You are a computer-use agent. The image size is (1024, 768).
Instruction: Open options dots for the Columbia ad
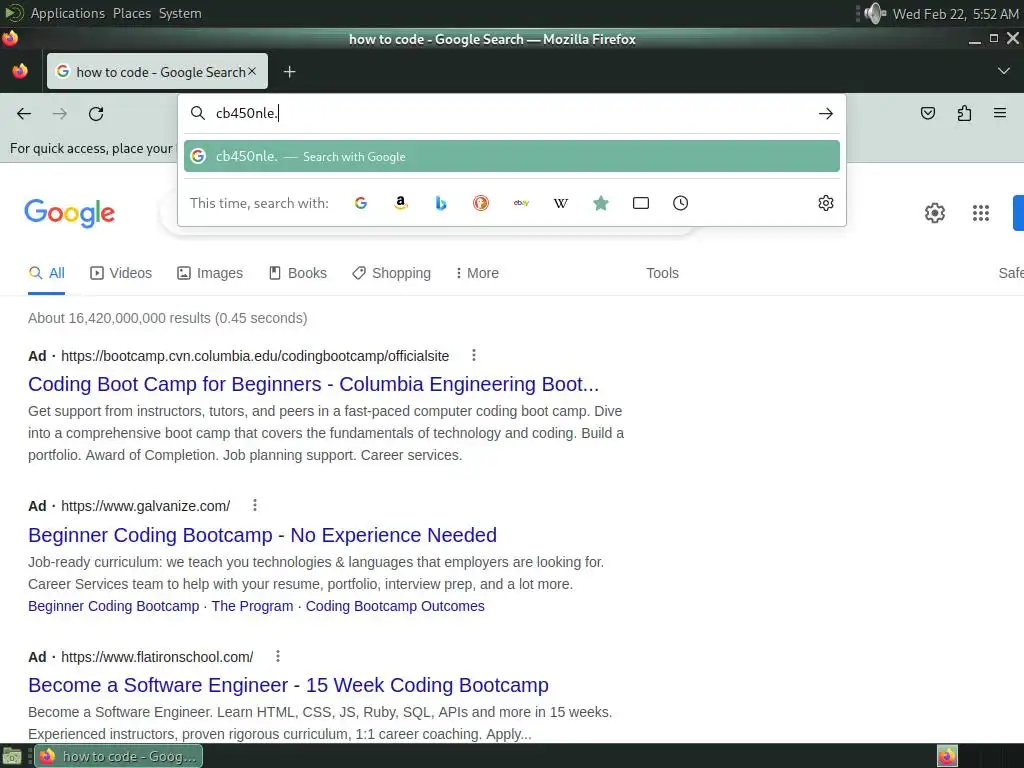click(x=473, y=355)
